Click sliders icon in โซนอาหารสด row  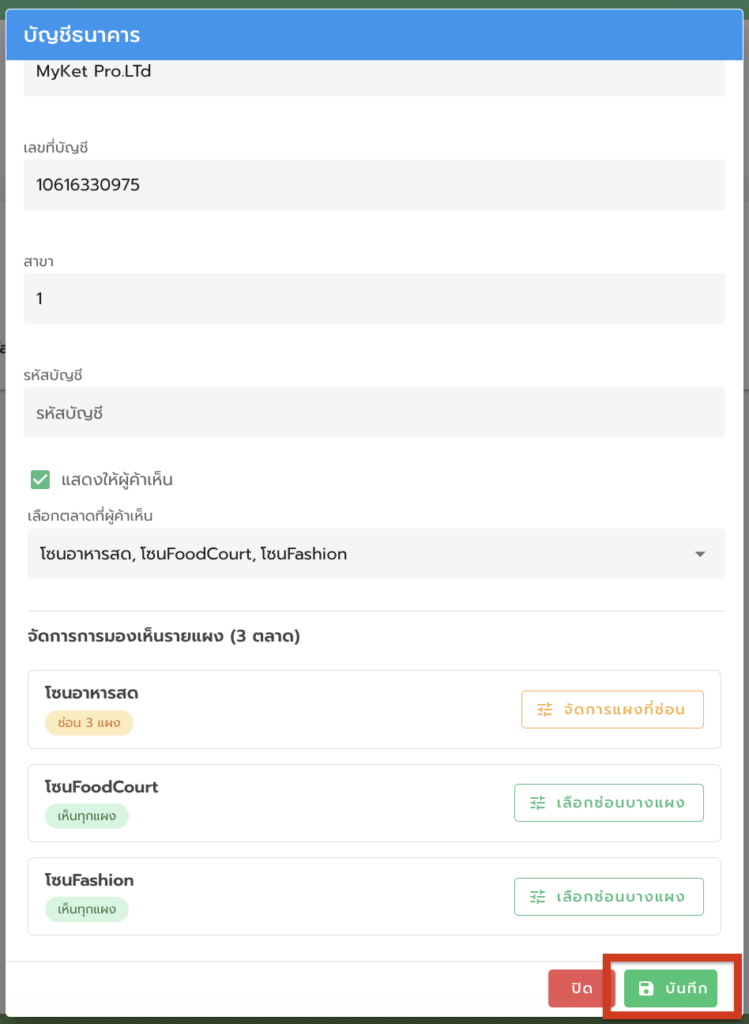pyautogui.click(x=545, y=709)
